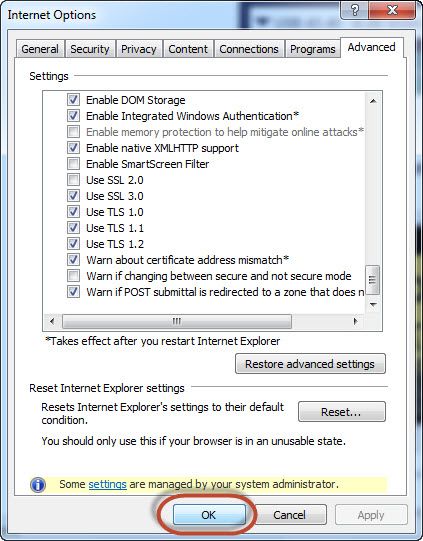Click the vertical scrollbar thumb
Viewport: 423px width, 541px height.
373,280
